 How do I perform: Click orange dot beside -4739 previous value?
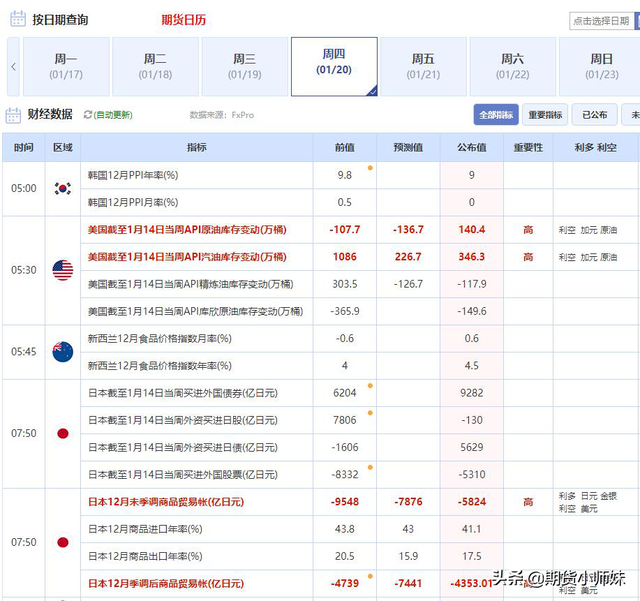click(370, 576)
